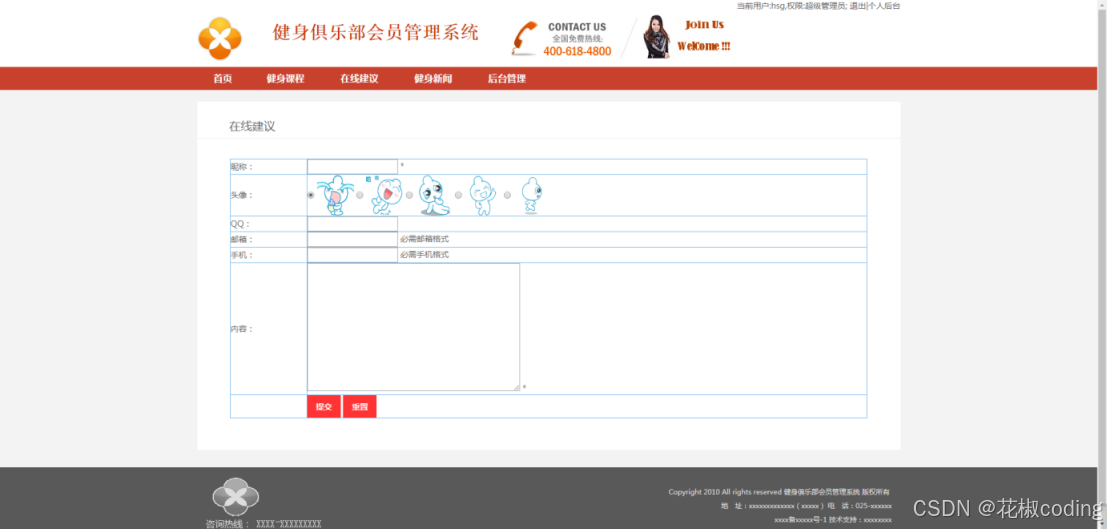Click the 健身俱乐部会员管理系统 site title

point(376,32)
